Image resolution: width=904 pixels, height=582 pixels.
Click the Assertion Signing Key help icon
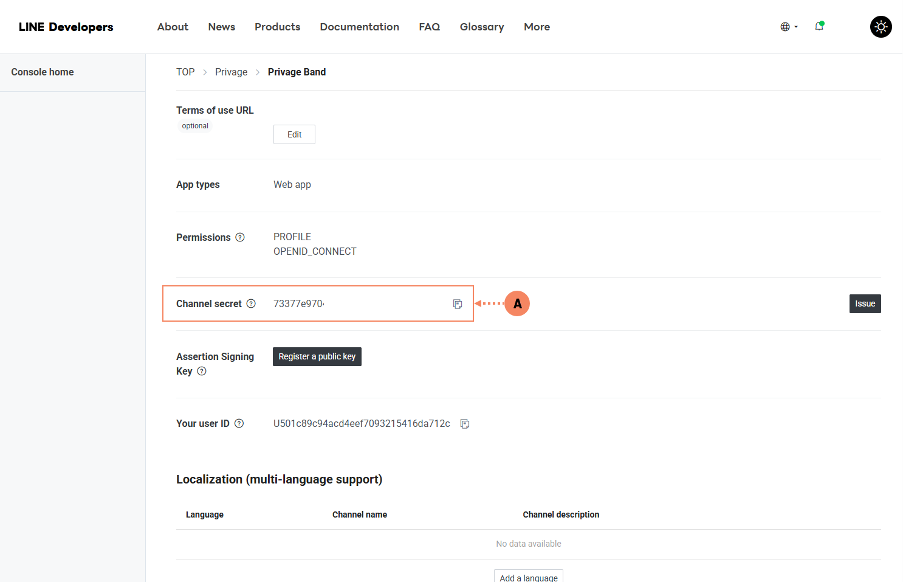[202, 371]
